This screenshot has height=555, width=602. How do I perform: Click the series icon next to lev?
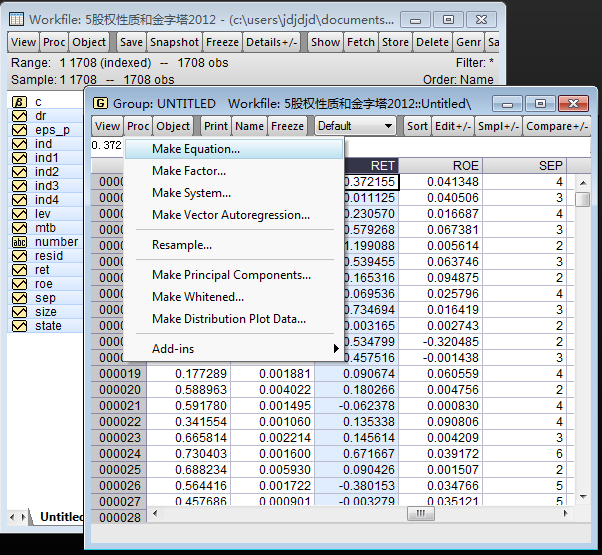tap(19, 214)
